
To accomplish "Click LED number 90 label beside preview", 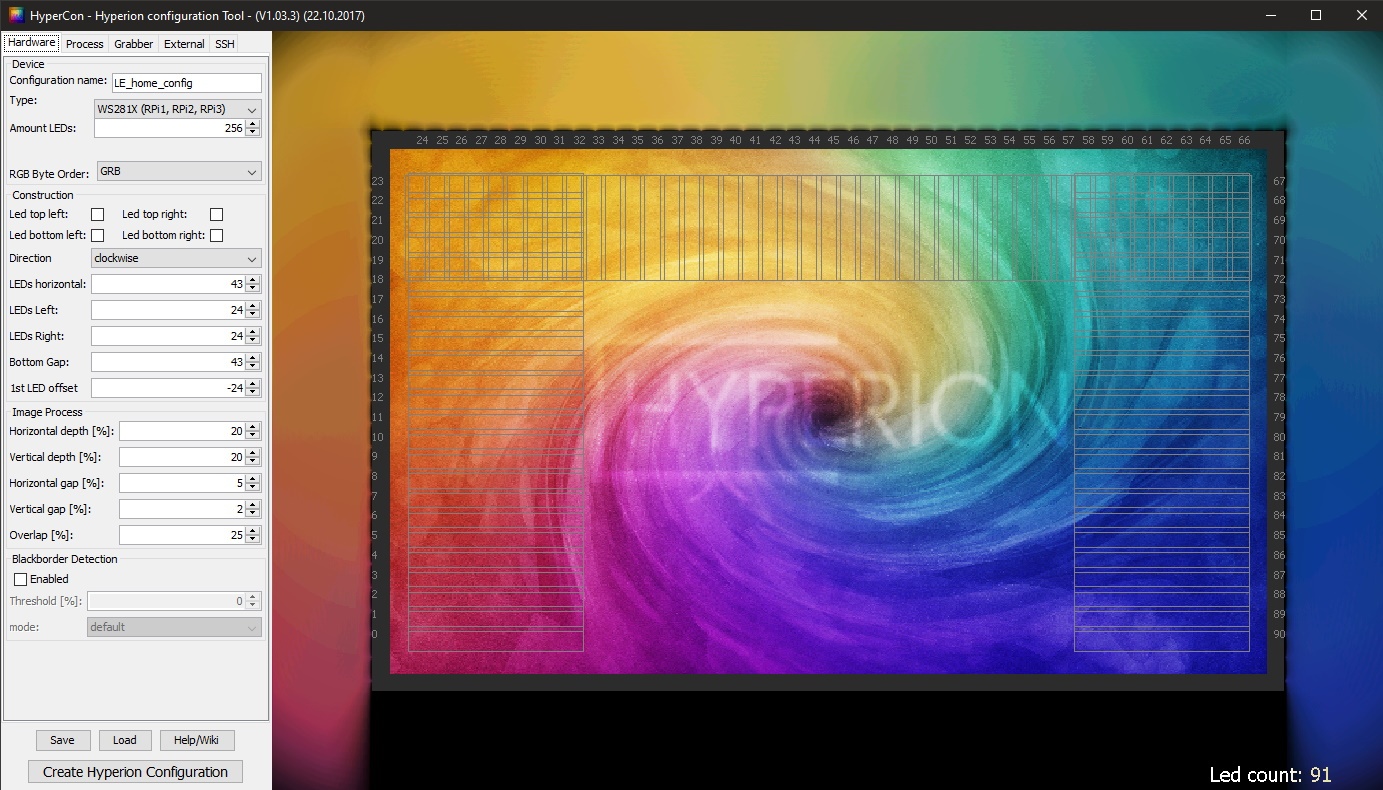I will click(x=1279, y=634).
